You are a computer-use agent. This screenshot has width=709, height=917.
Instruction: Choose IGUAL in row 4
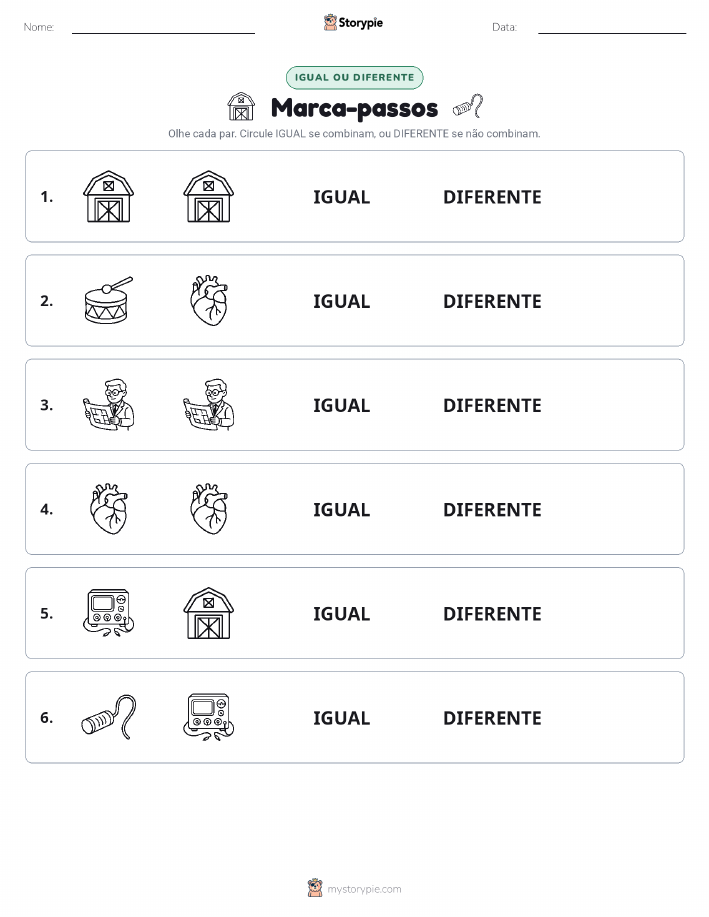[342, 509]
